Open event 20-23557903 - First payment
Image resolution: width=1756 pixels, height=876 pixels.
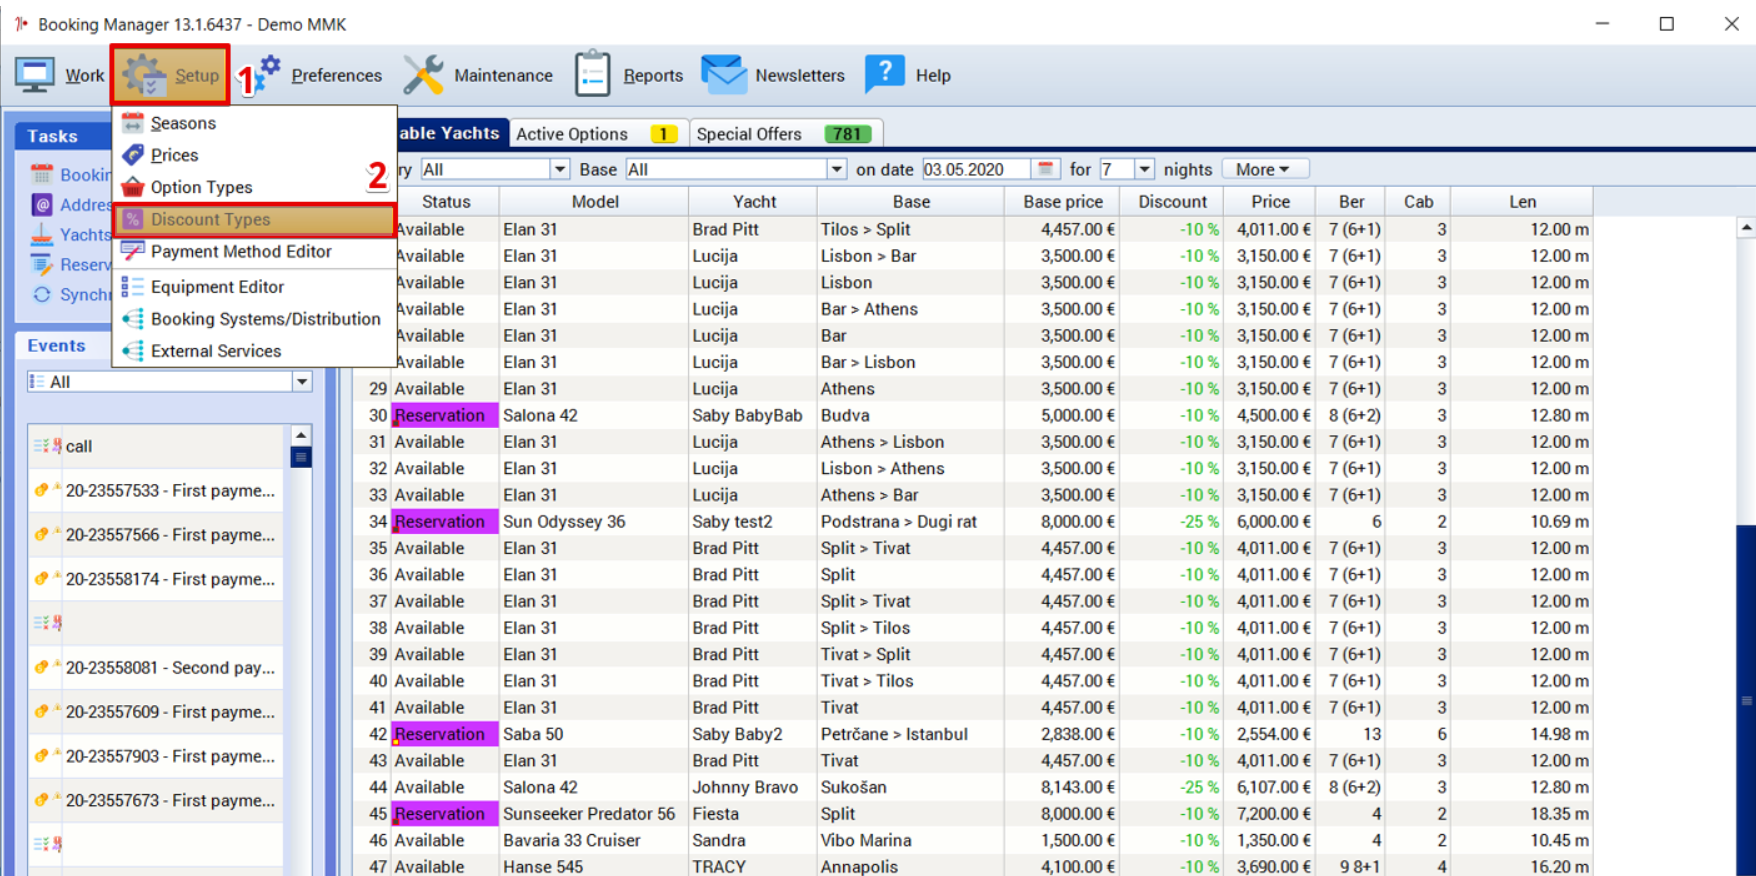[x=170, y=756]
